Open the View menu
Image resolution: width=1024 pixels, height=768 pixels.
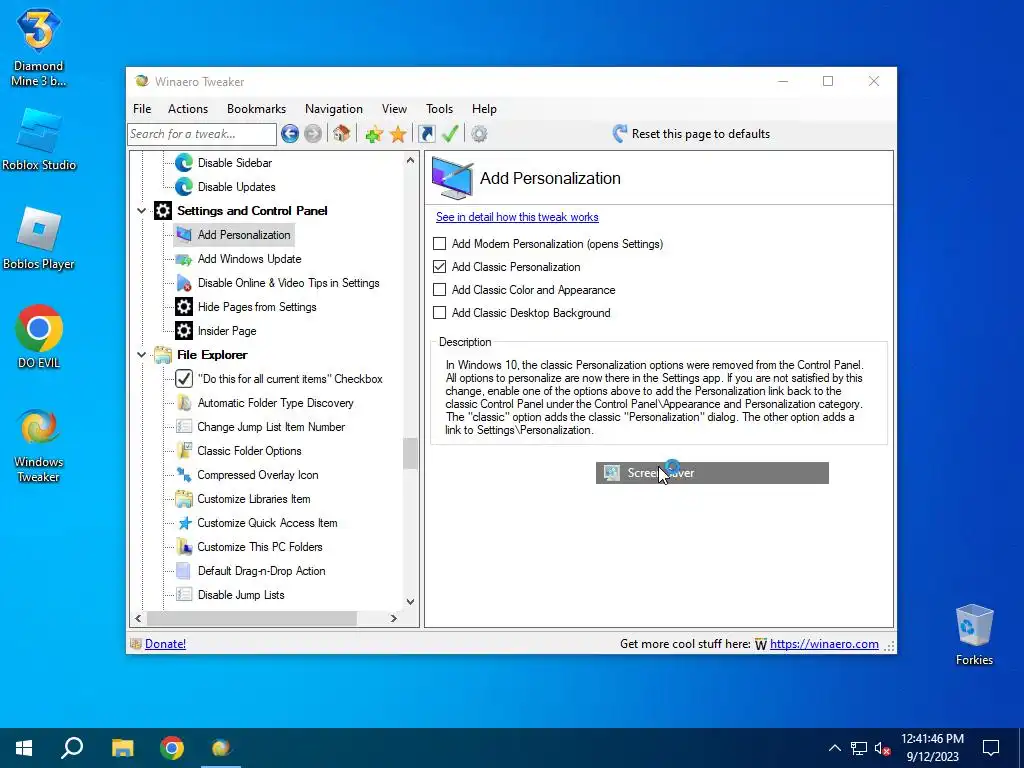[394, 109]
